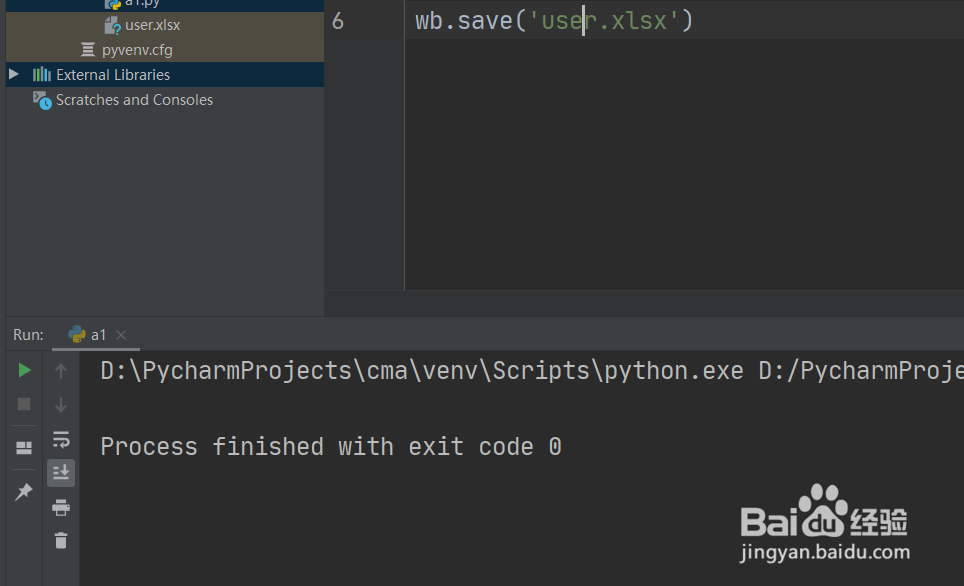Expand the External Libraries node
This screenshot has height=586, width=964.
click(14, 75)
